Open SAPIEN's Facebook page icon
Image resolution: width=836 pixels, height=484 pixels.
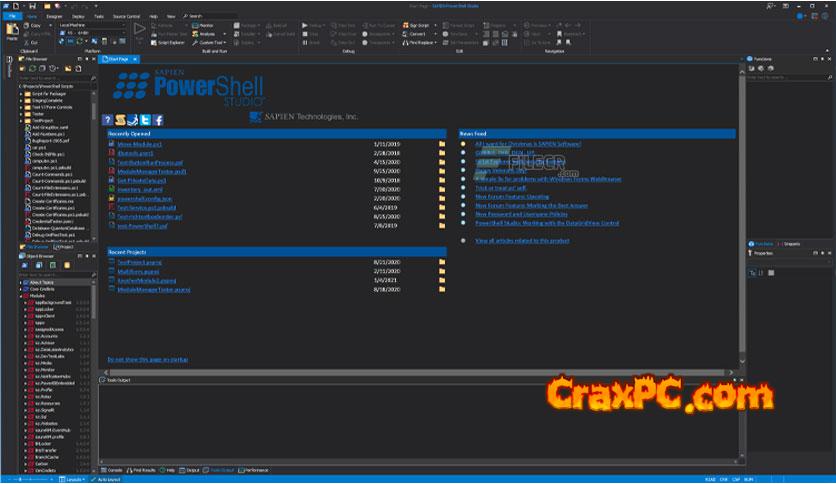pyautogui.click(x=158, y=121)
